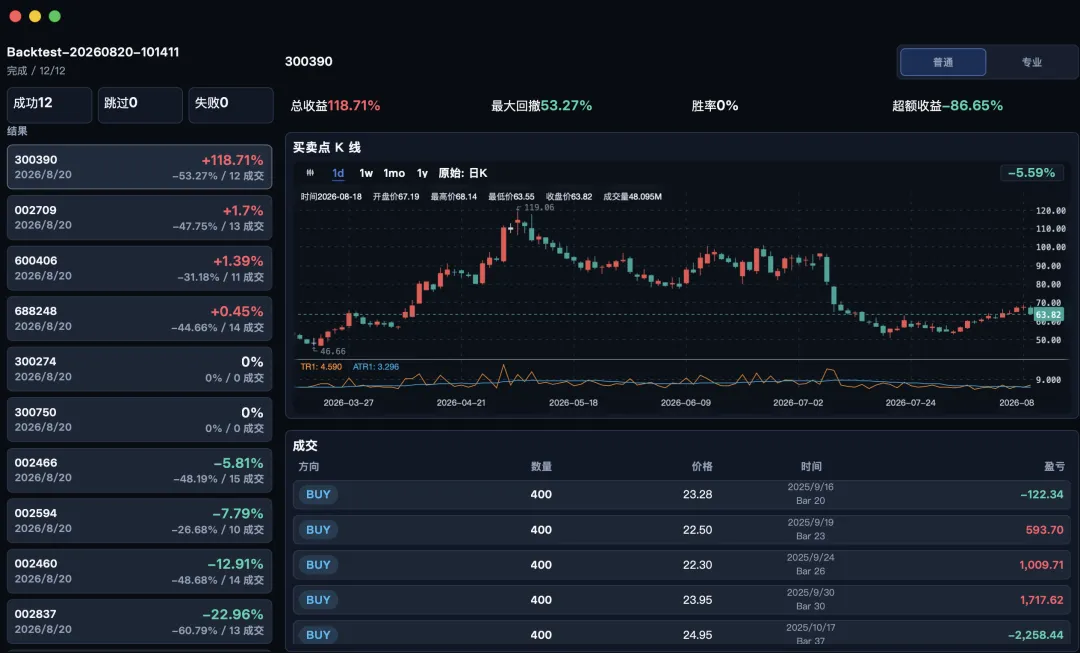Image resolution: width=1080 pixels, height=653 pixels.
Task: Click the 63.82 price marker
Action: click(1048, 315)
